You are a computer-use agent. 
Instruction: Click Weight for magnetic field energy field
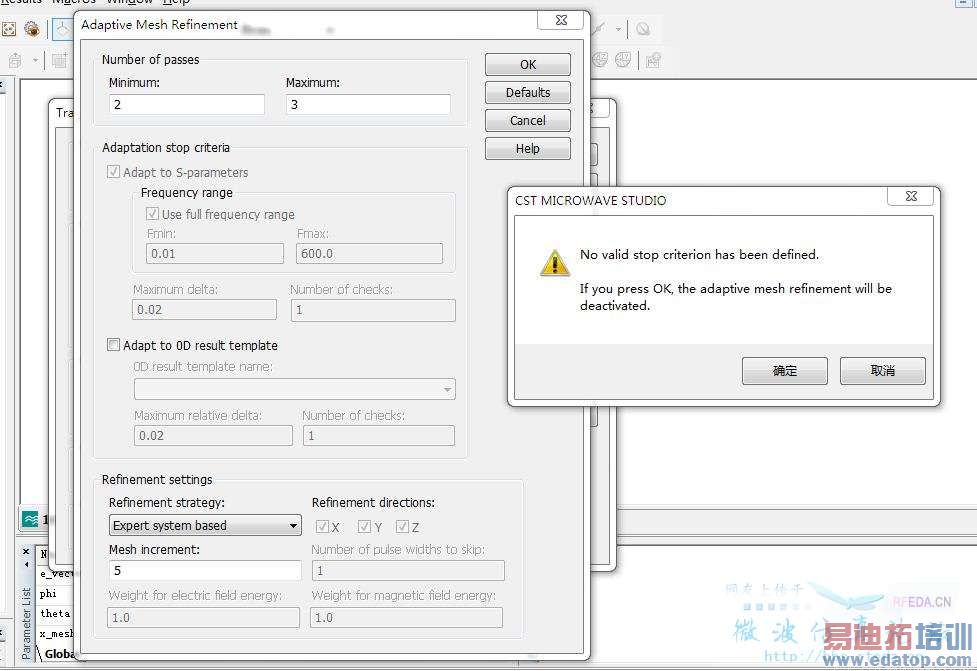coord(406,617)
